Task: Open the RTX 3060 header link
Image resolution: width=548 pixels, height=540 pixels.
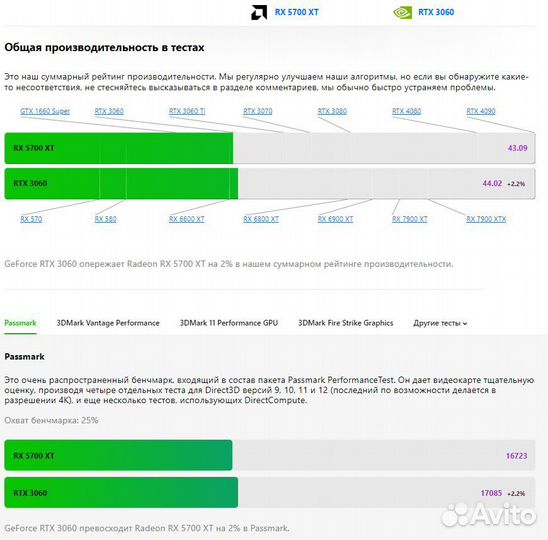Action: click(436, 12)
